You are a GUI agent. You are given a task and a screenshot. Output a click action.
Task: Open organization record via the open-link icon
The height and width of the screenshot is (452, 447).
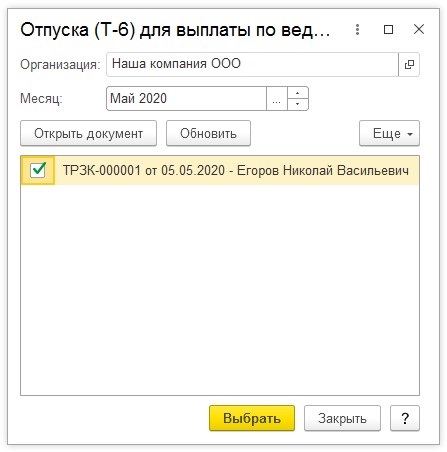pyautogui.click(x=409, y=64)
